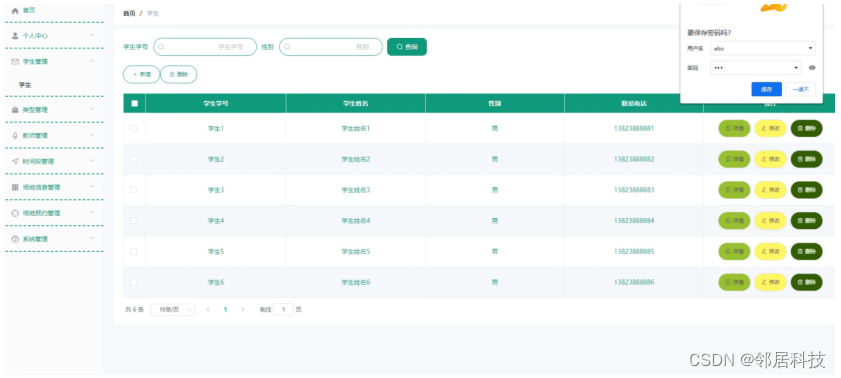This screenshot has height=378, width=841.
Task: Click the blue 保存 button in password popup
Action: [766, 90]
